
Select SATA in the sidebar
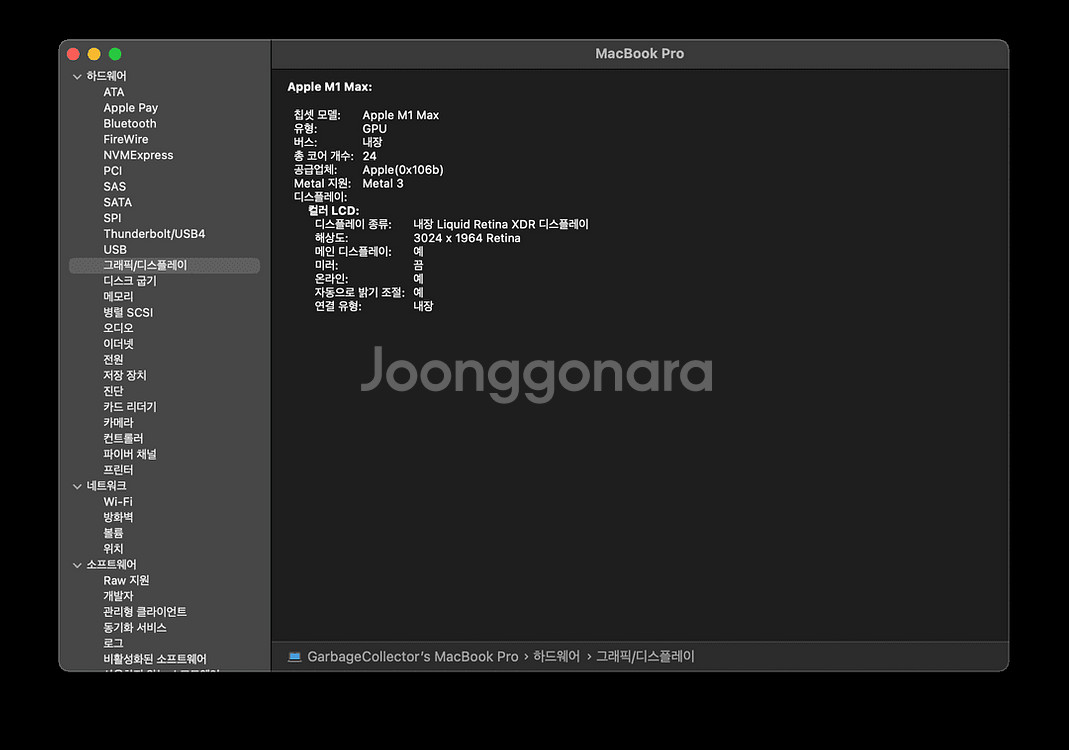[117, 202]
